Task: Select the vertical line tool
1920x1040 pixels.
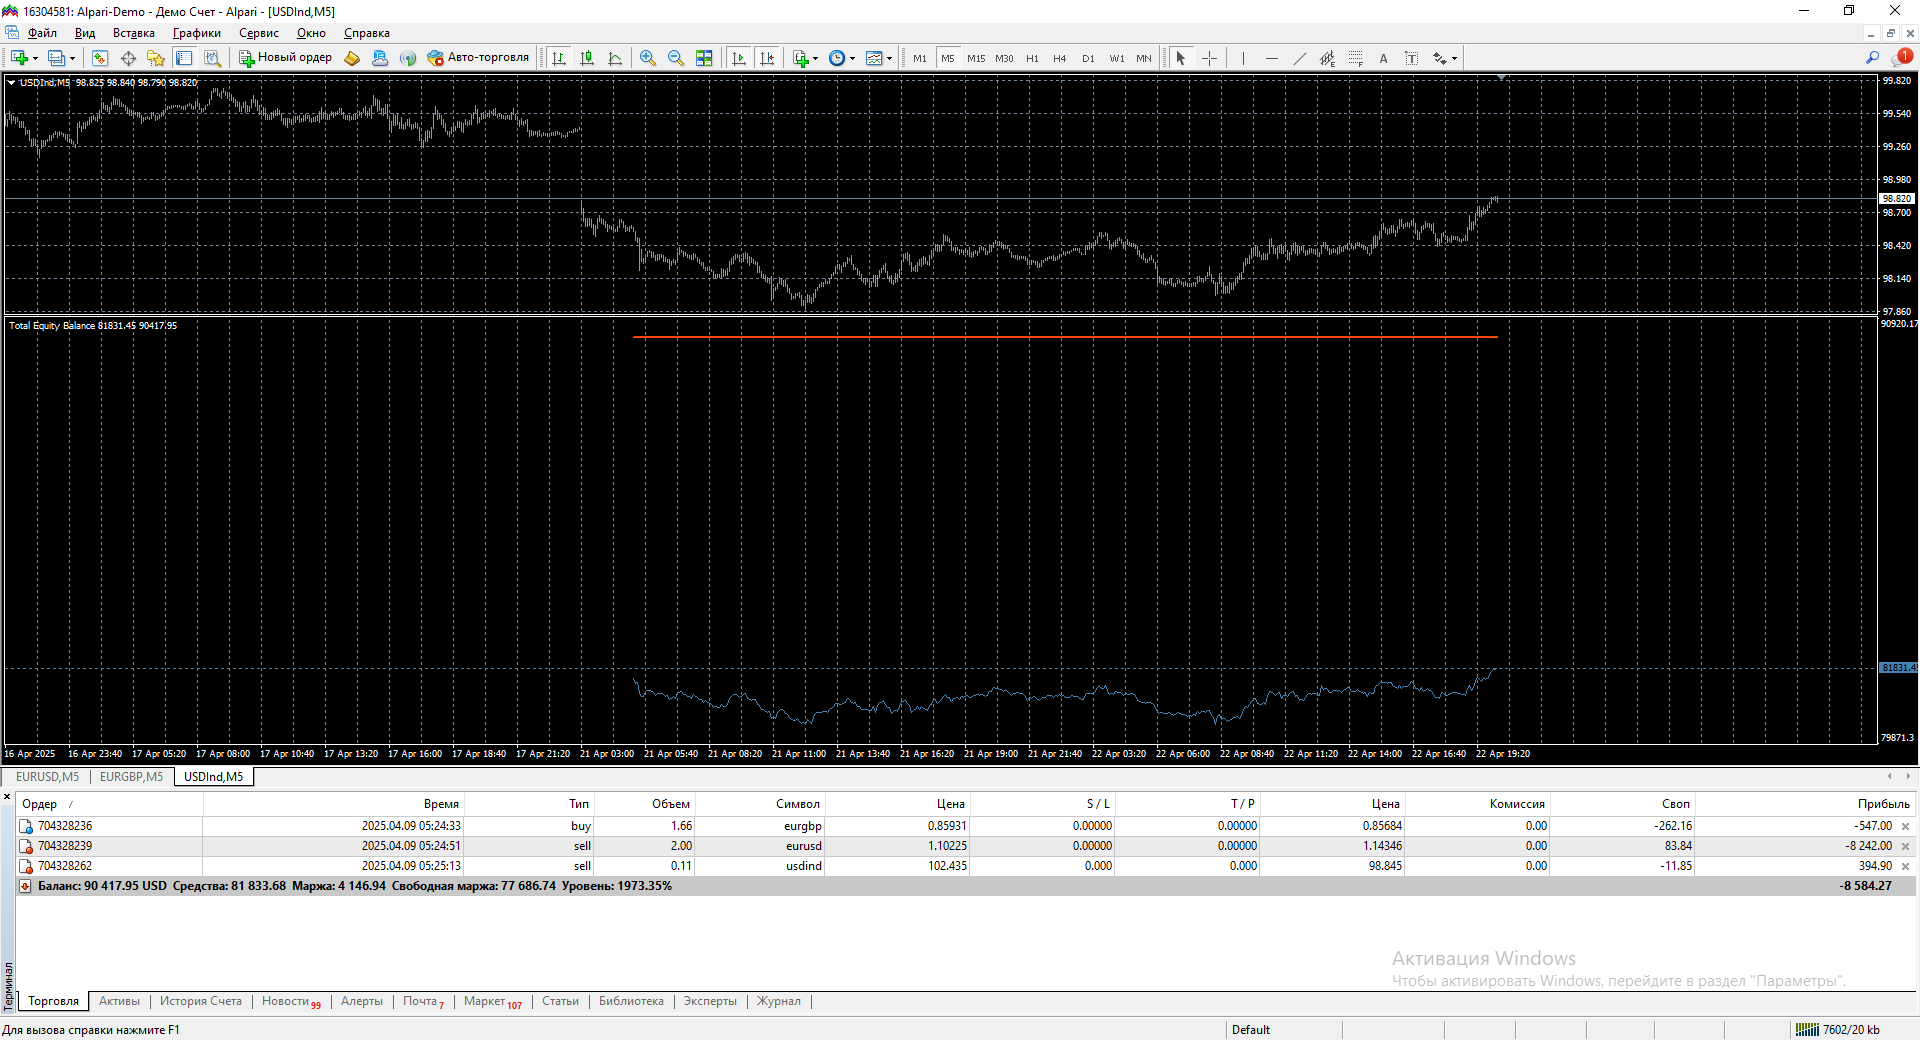Action: point(1243,58)
